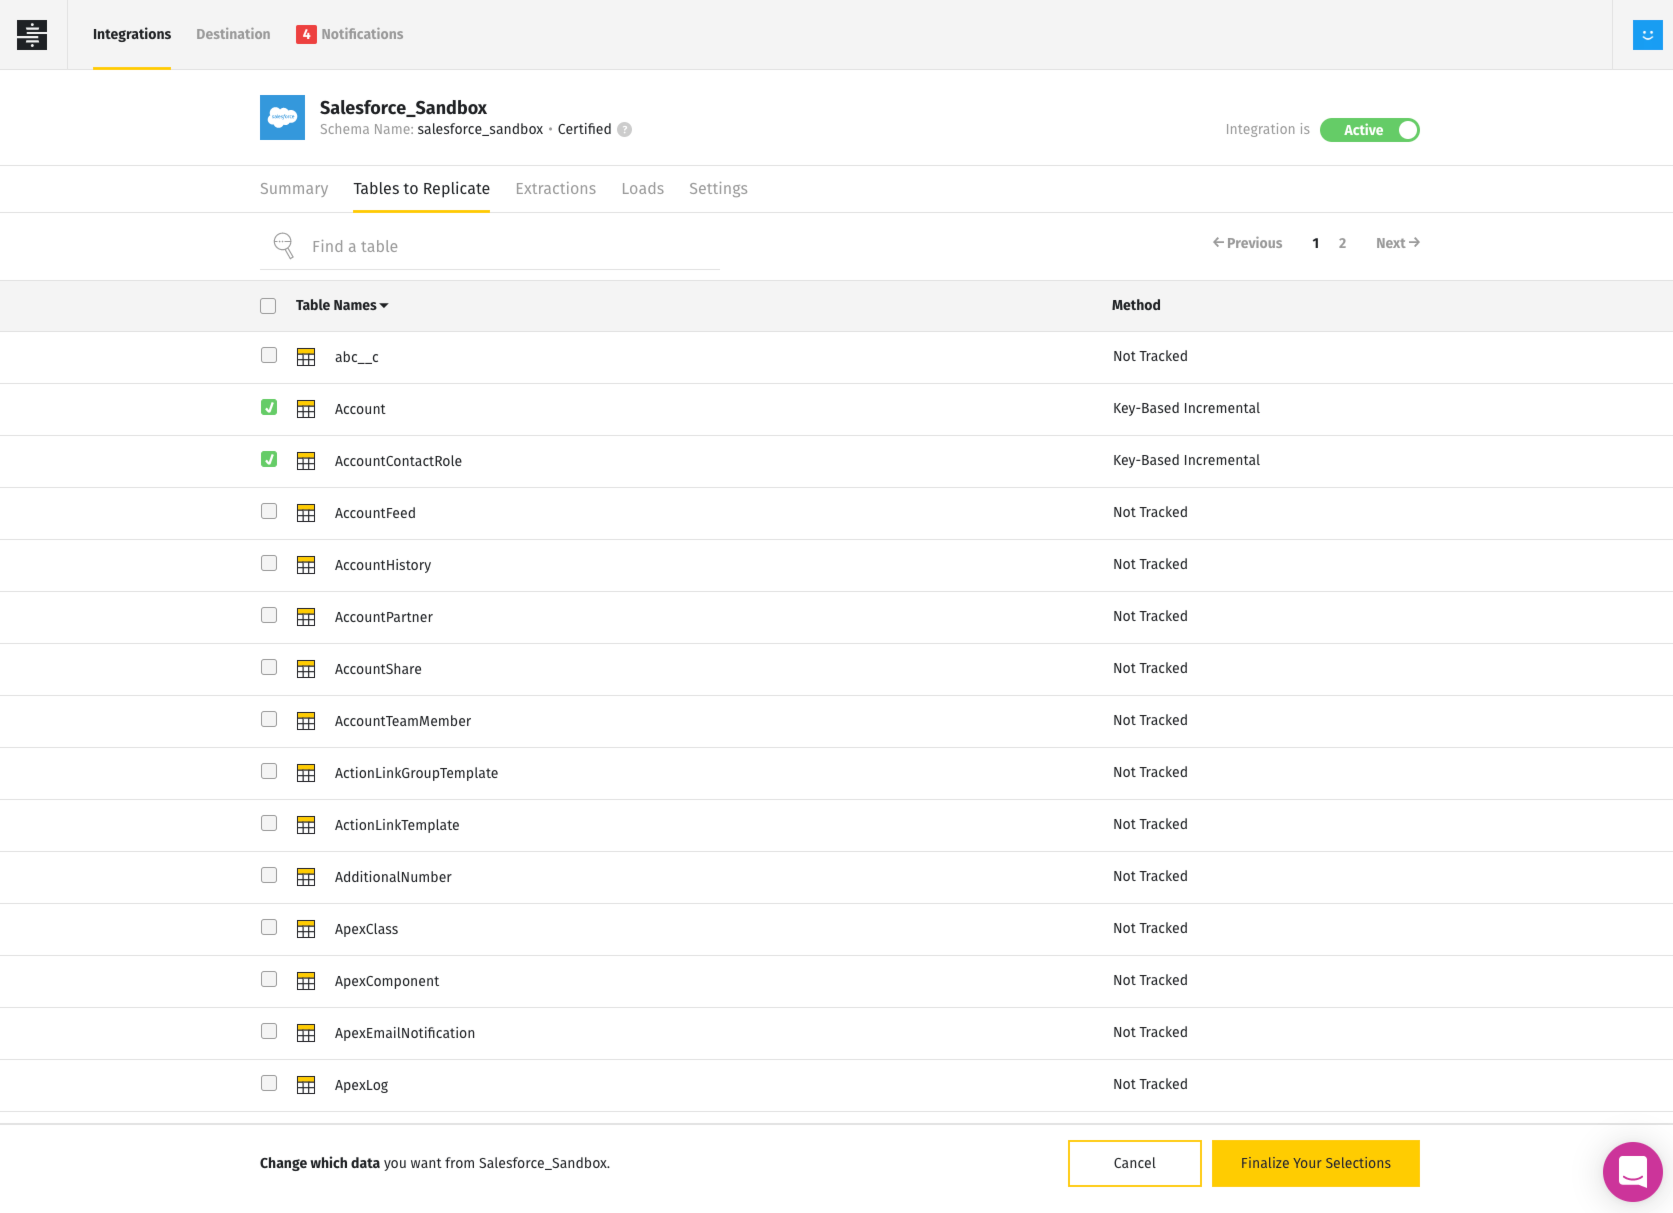Click the magnifier search icon

[284, 245]
